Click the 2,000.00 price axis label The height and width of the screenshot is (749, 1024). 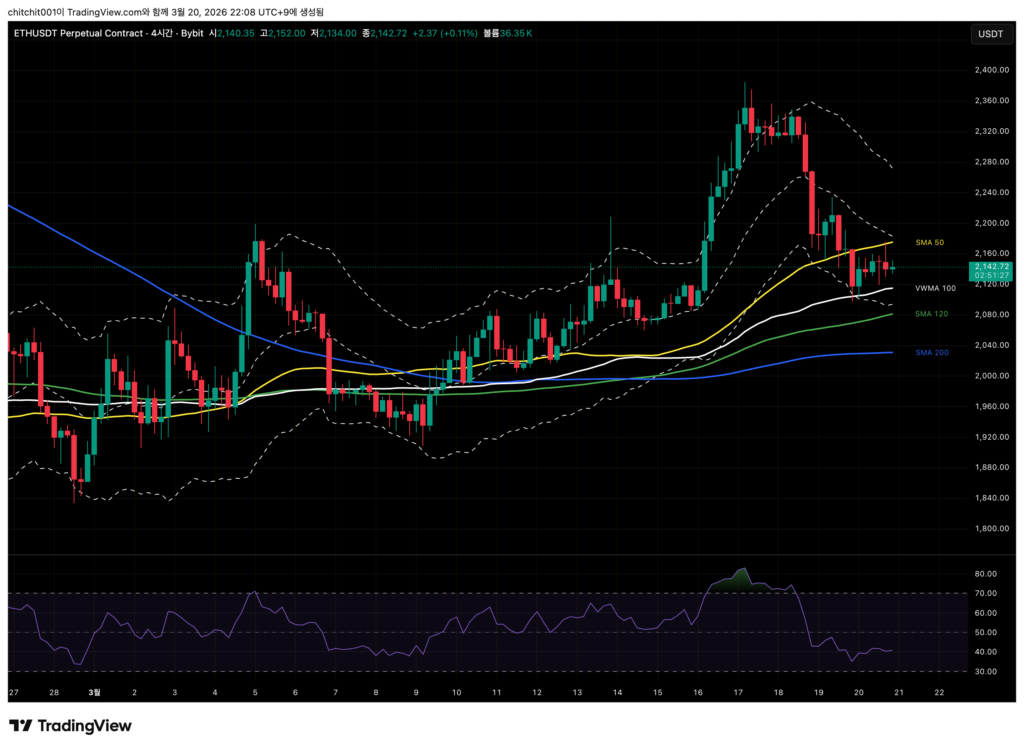tap(989, 376)
